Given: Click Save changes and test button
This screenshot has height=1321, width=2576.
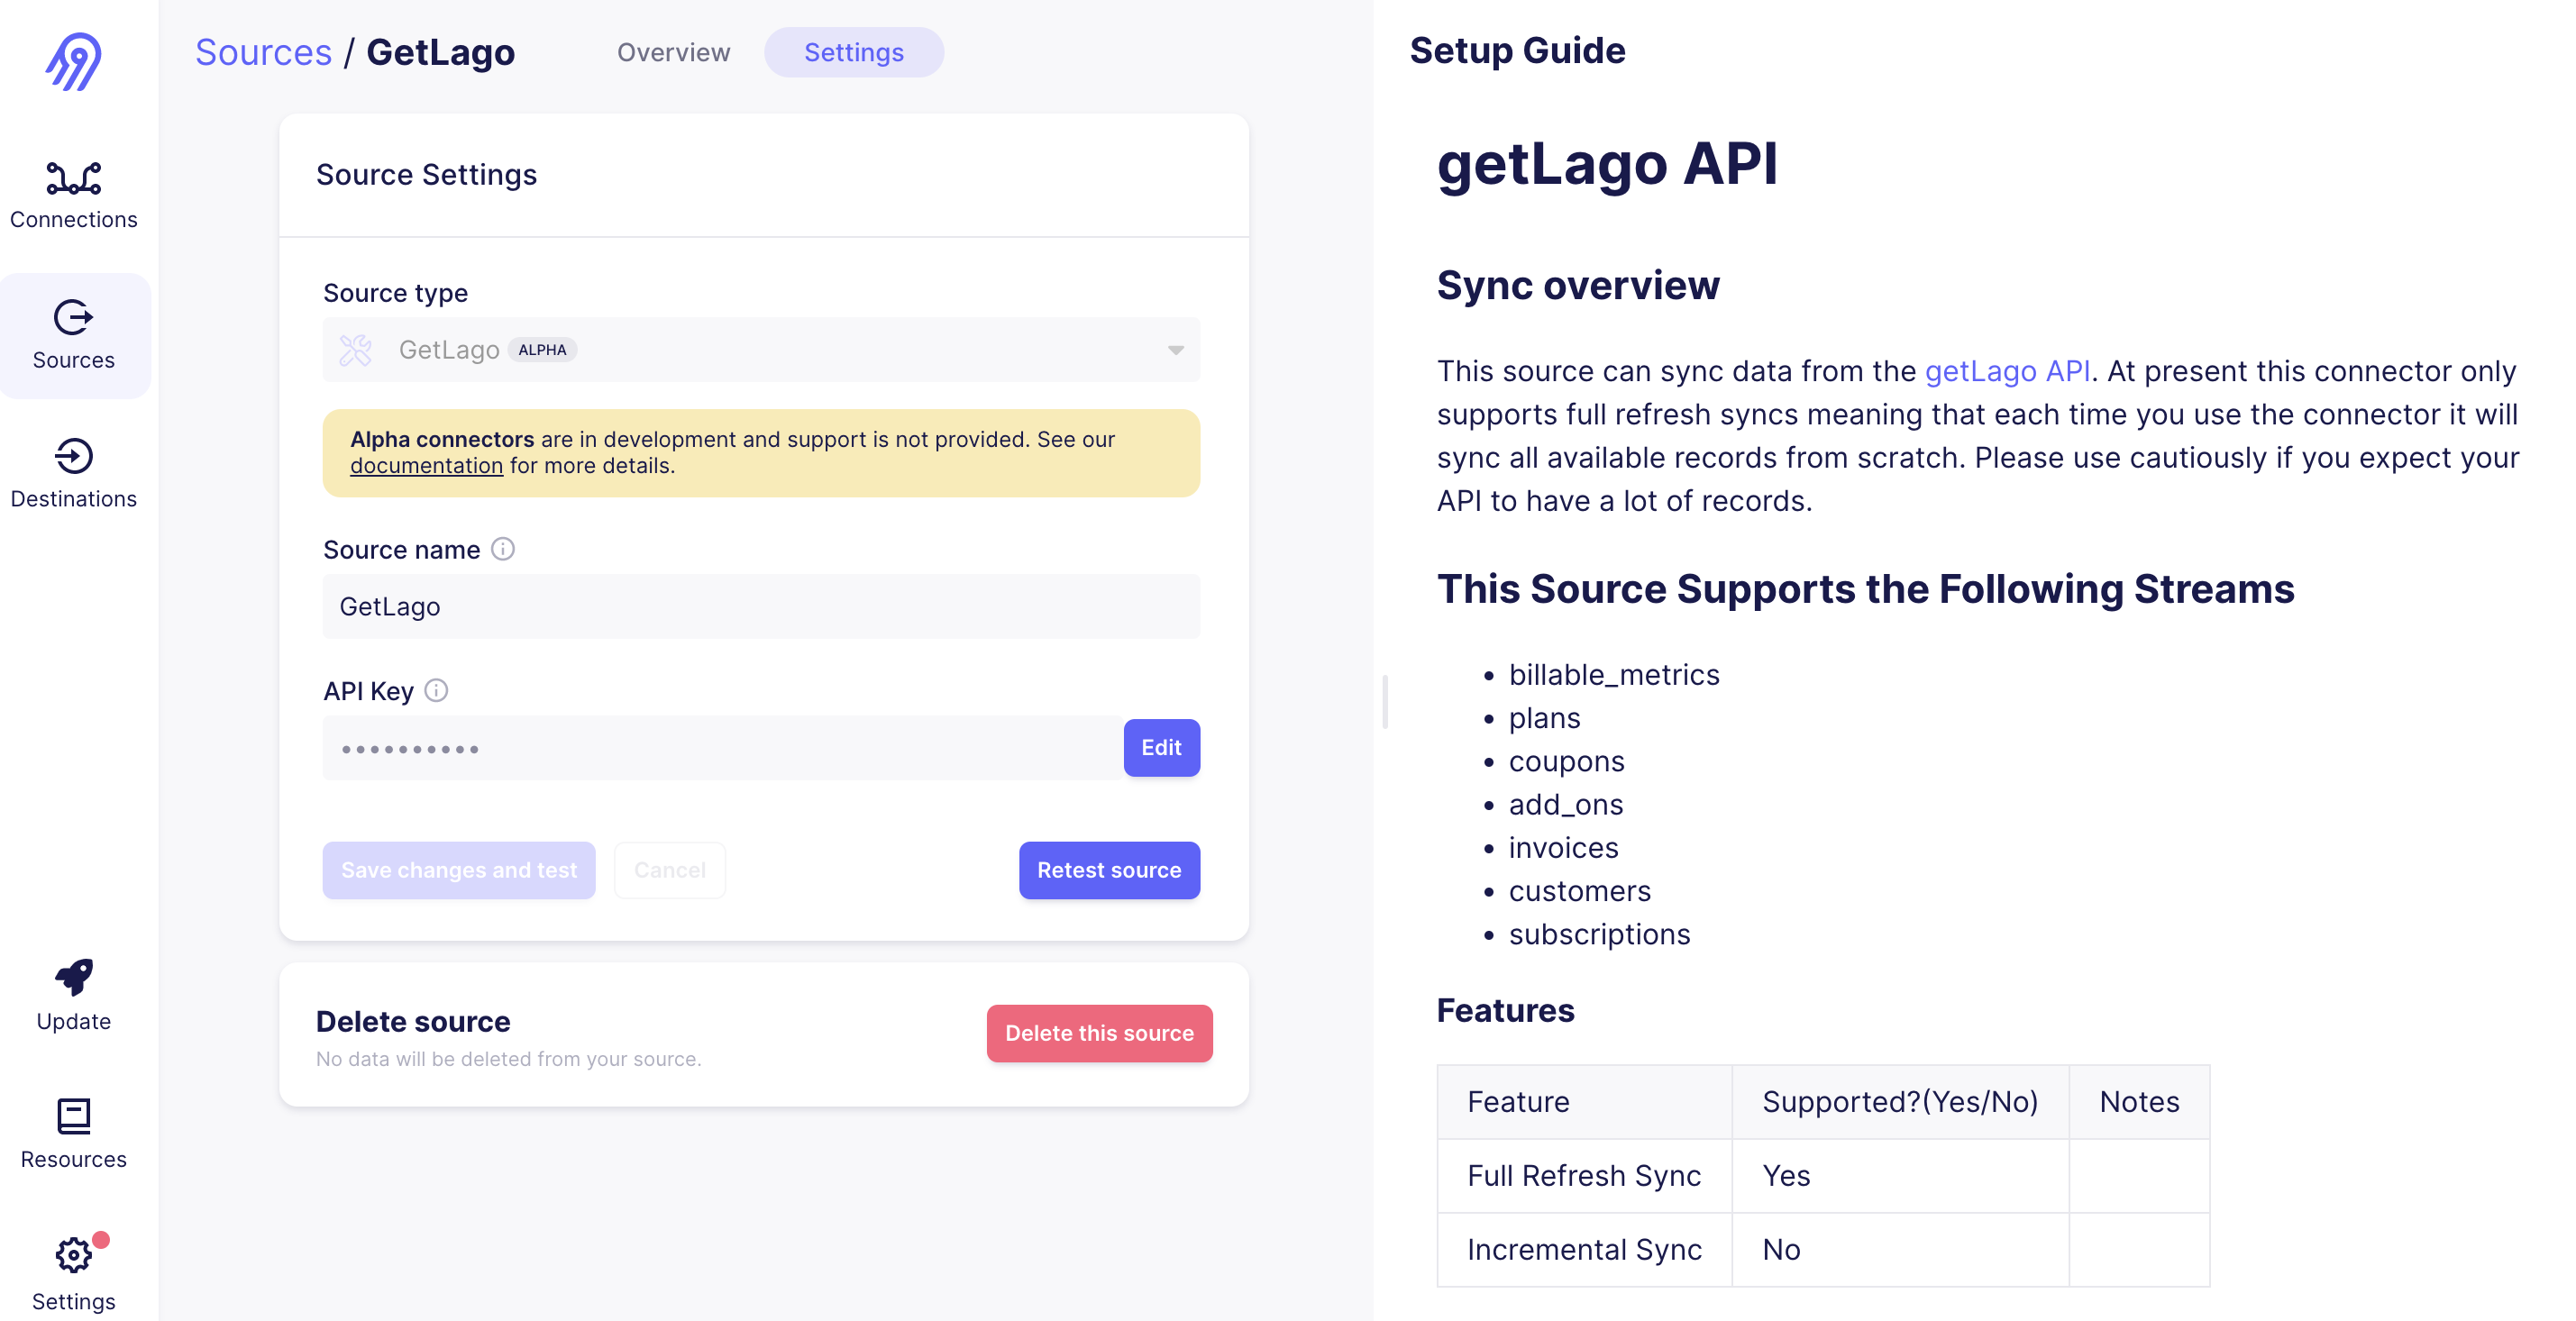Looking at the screenshot, I should point(459,870).
